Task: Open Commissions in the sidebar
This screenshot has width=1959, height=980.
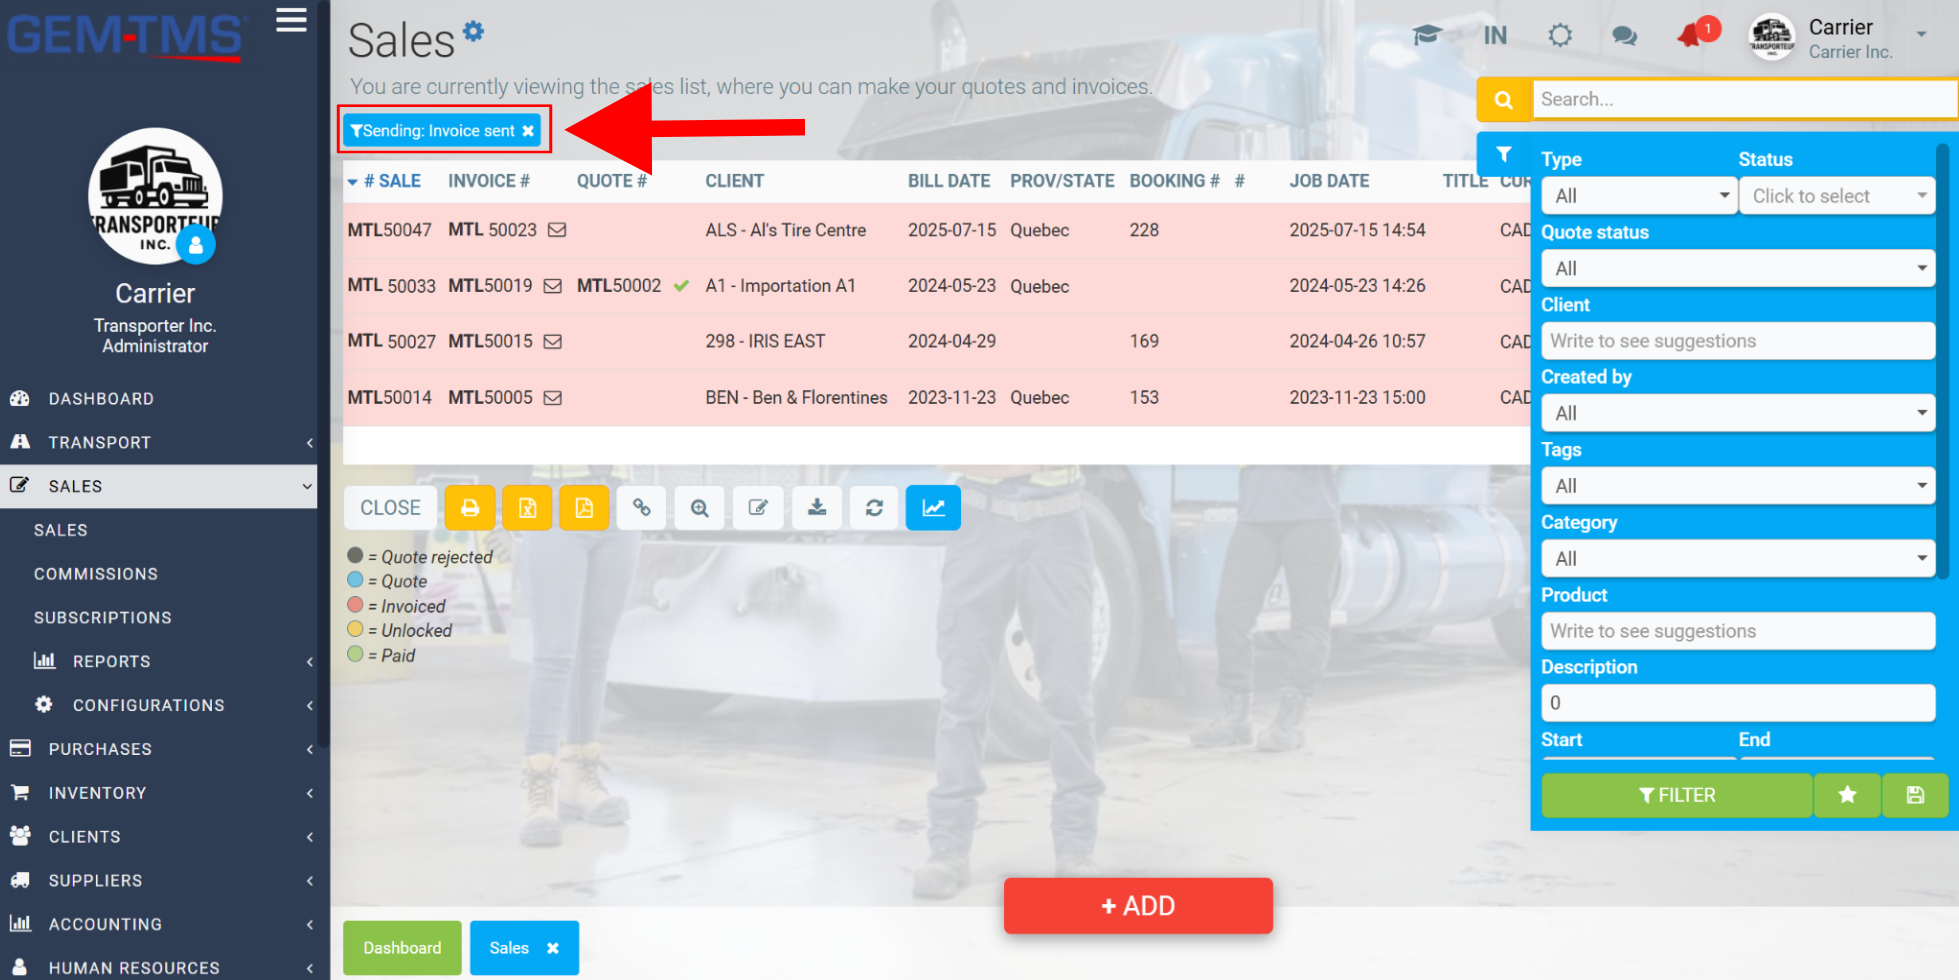Action: 96,574
